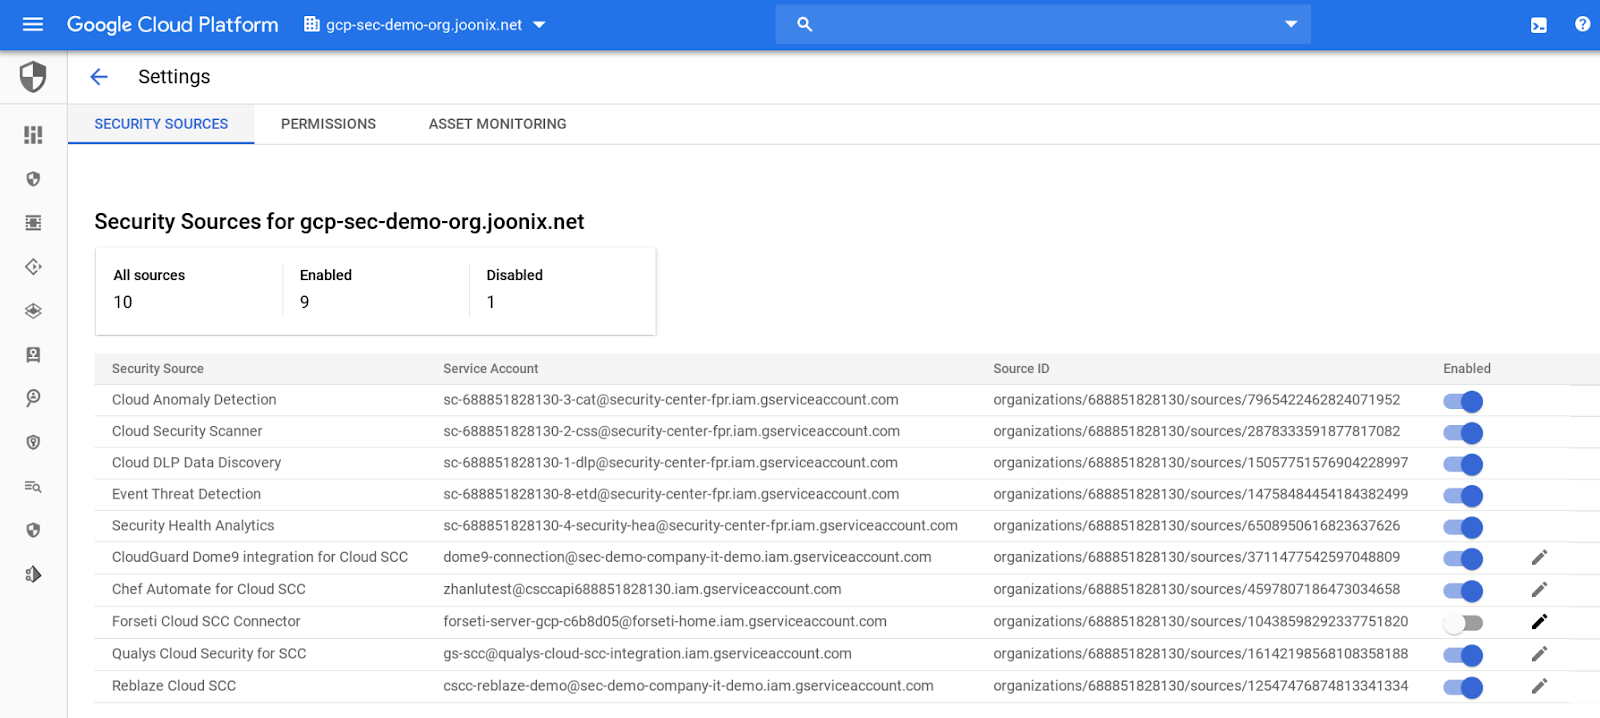Go back using the left arrow
The height and width of the screenshot is (718, 1600).
(x=98, y=77)
